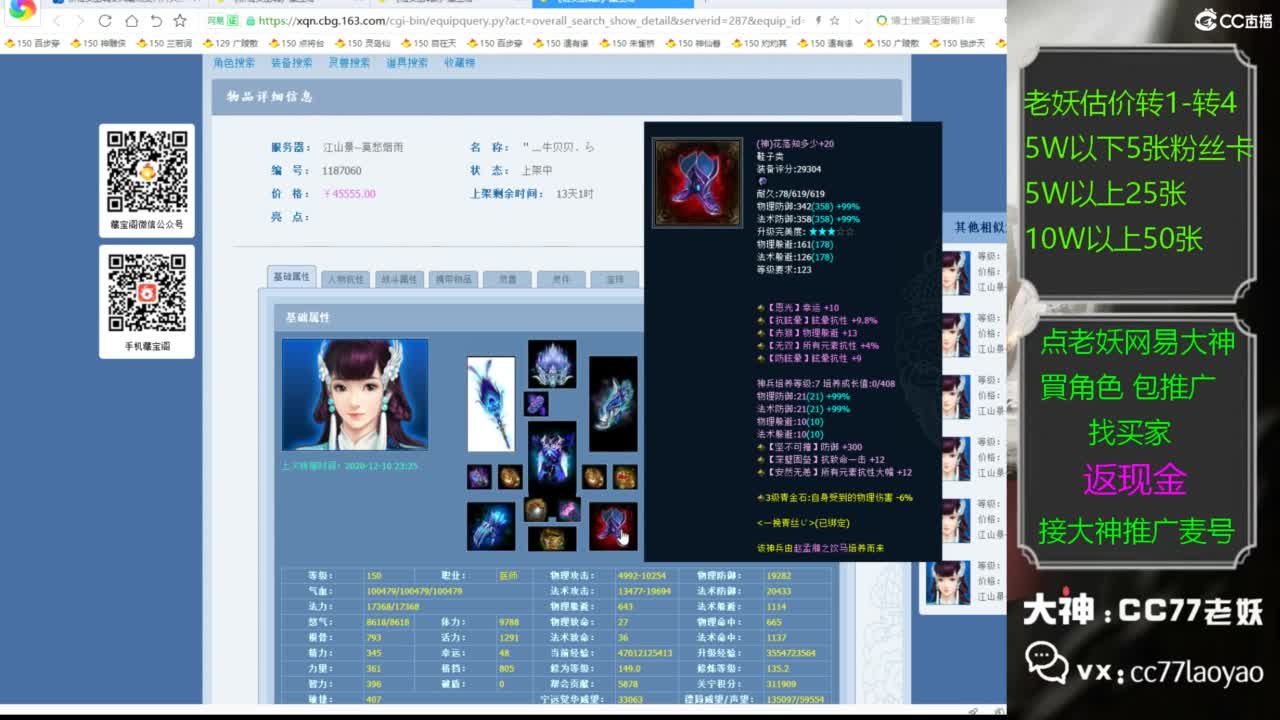Image resolution: width=1280 pixels, height=720 pixels.
Task: Click the 当前经验 value 47012125413
Action: point(645,653)
